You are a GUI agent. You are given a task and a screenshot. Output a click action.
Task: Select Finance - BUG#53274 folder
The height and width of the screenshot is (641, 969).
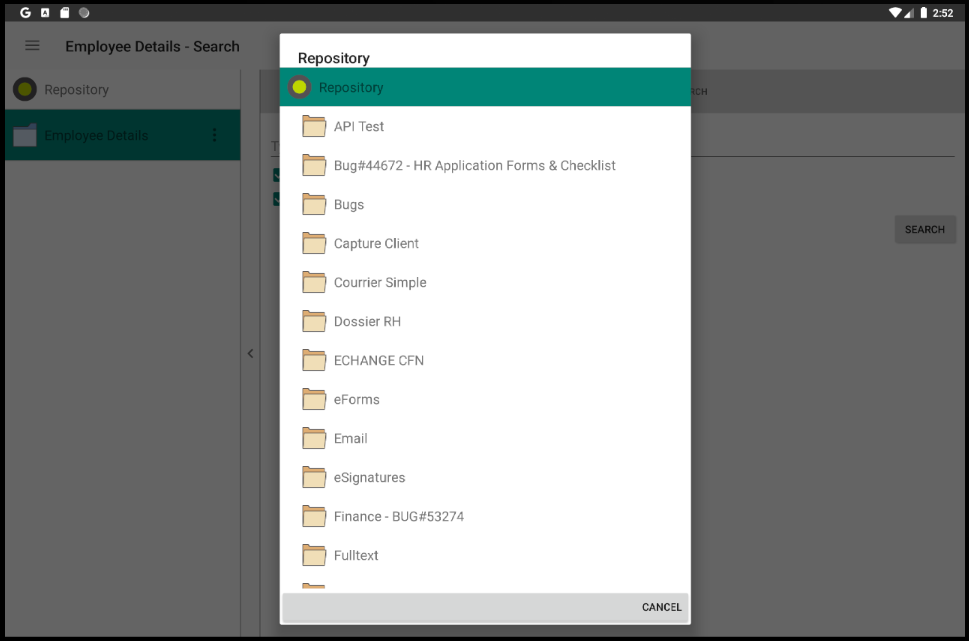pos(398,516)
